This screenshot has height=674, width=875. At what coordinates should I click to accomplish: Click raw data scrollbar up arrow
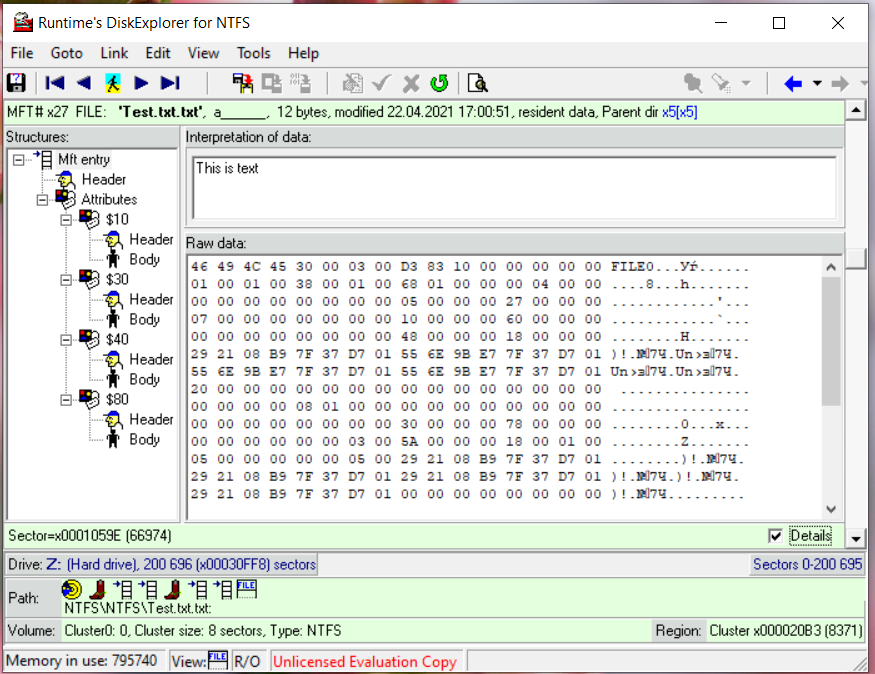pyautogui.click(x=831, y=267)
